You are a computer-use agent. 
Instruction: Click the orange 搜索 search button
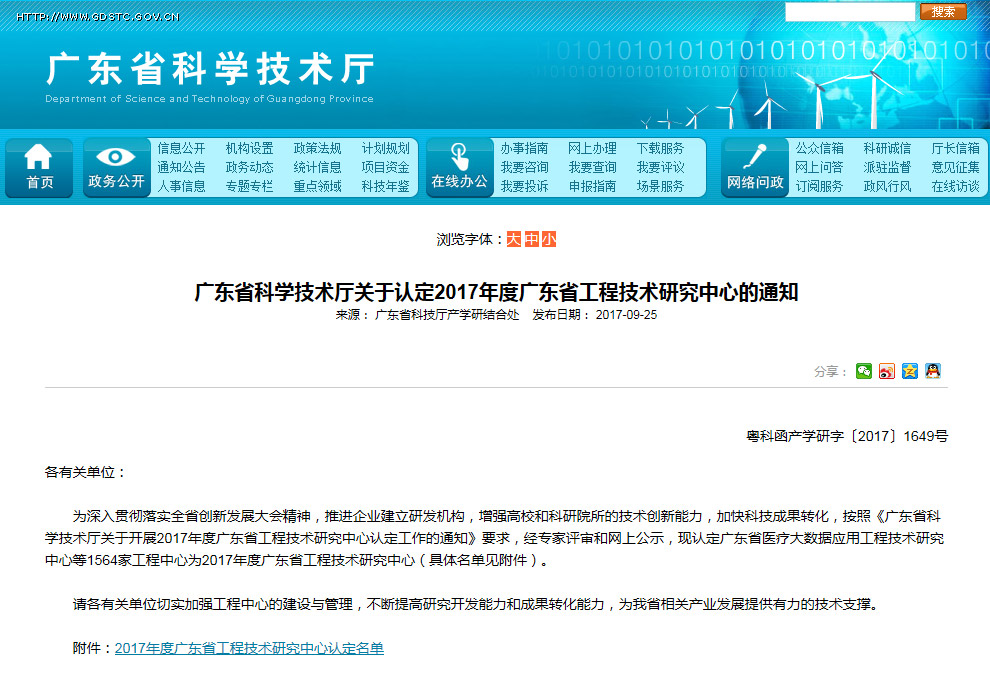click(x=943, y=12)
